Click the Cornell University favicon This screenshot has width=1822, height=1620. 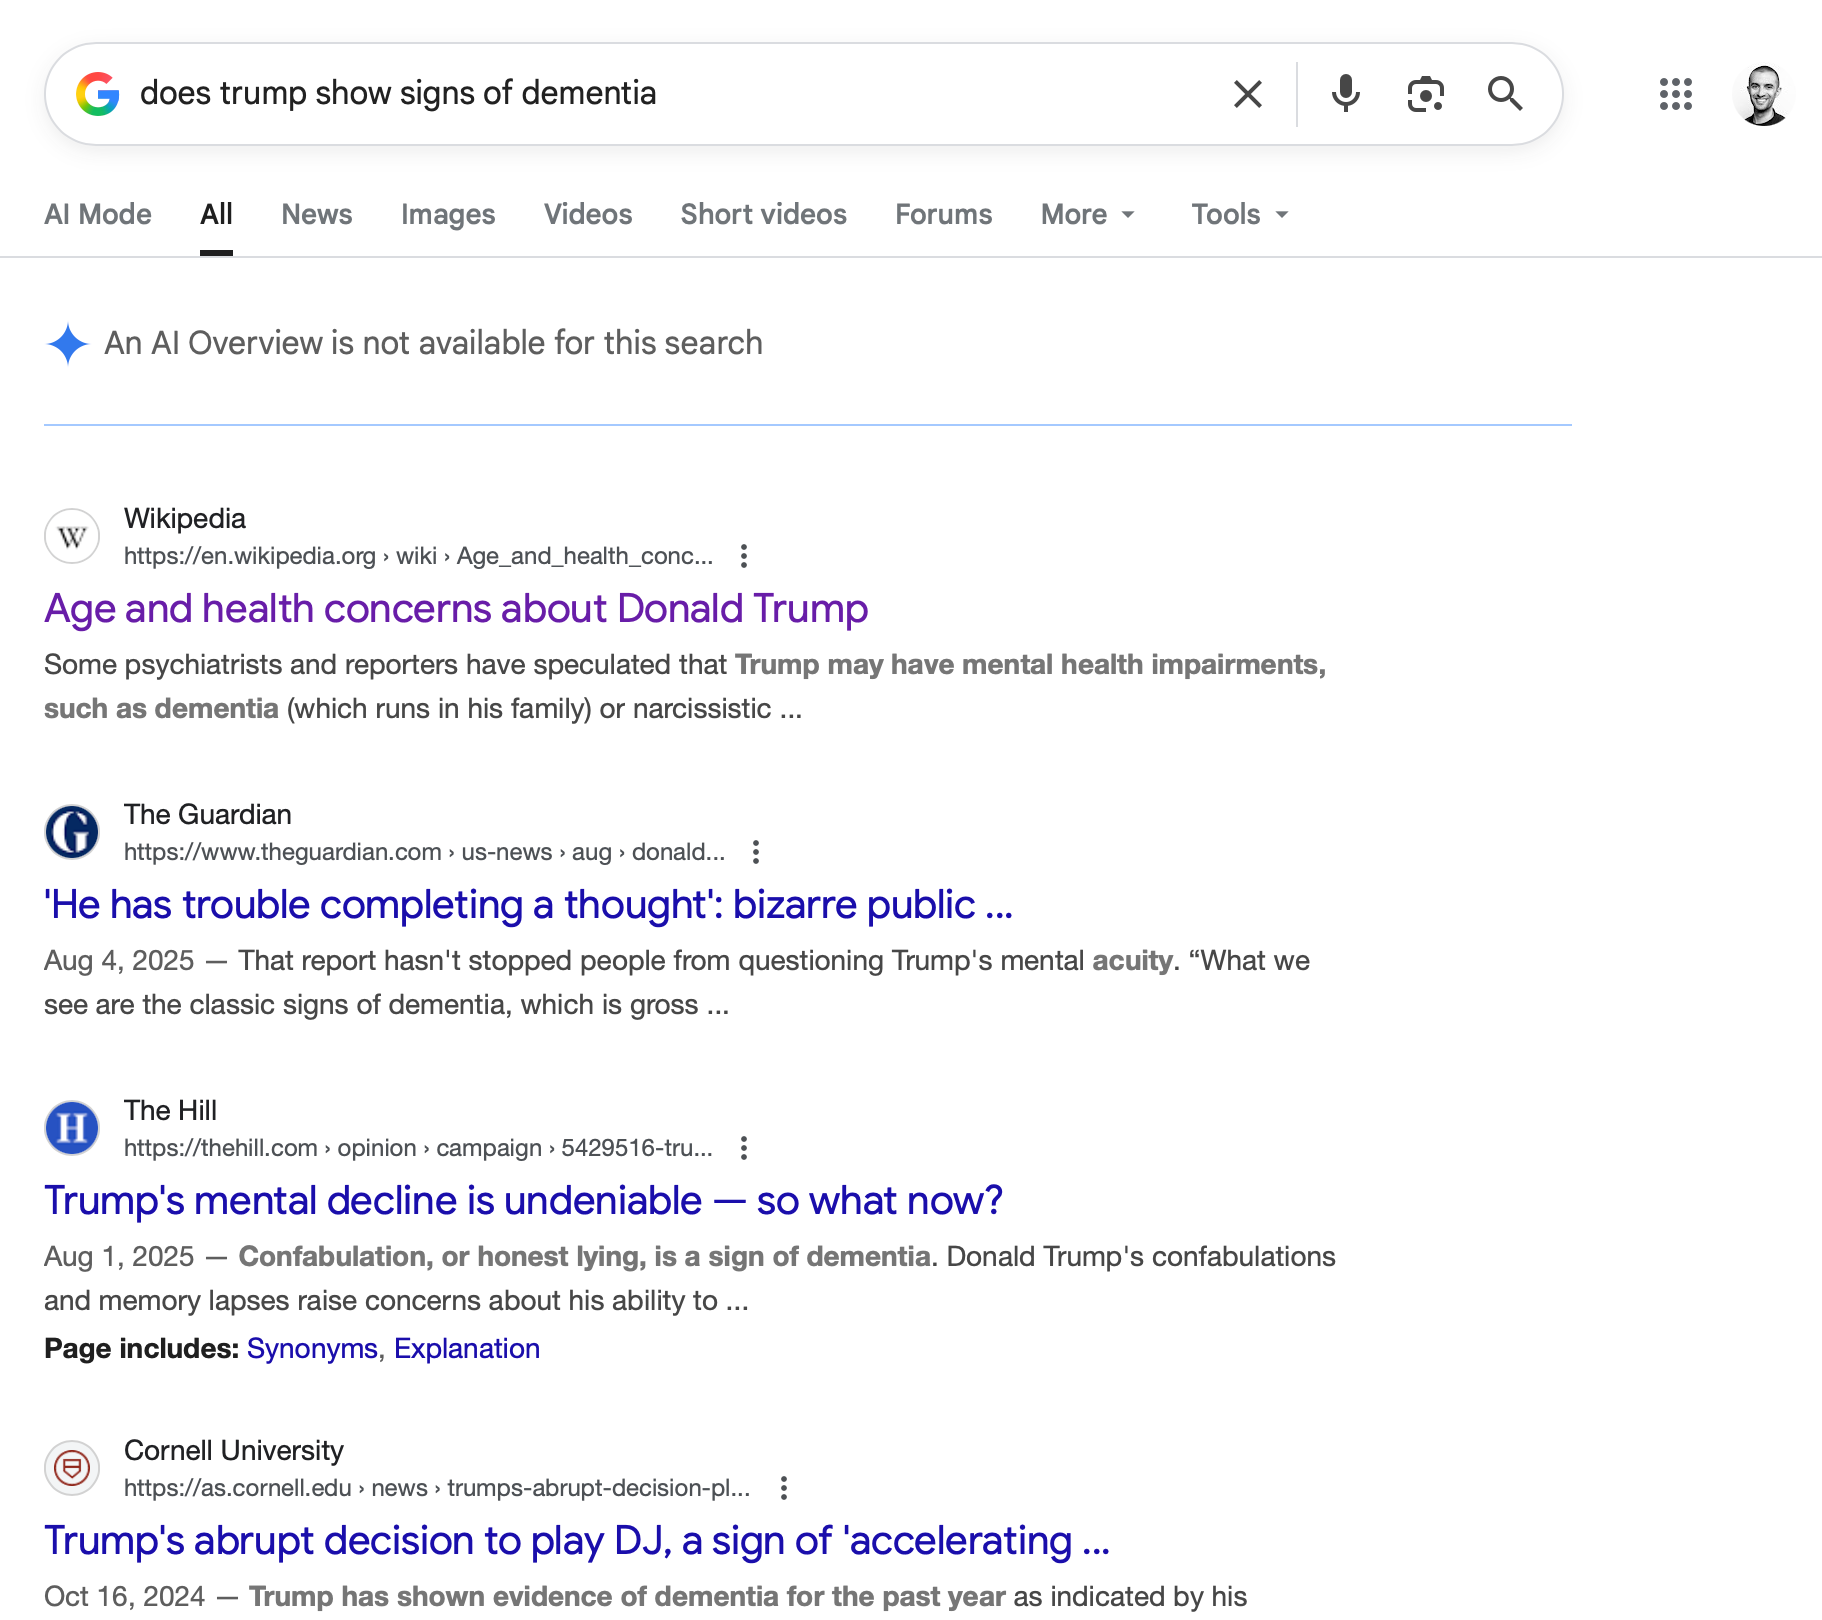[71, 1467]
